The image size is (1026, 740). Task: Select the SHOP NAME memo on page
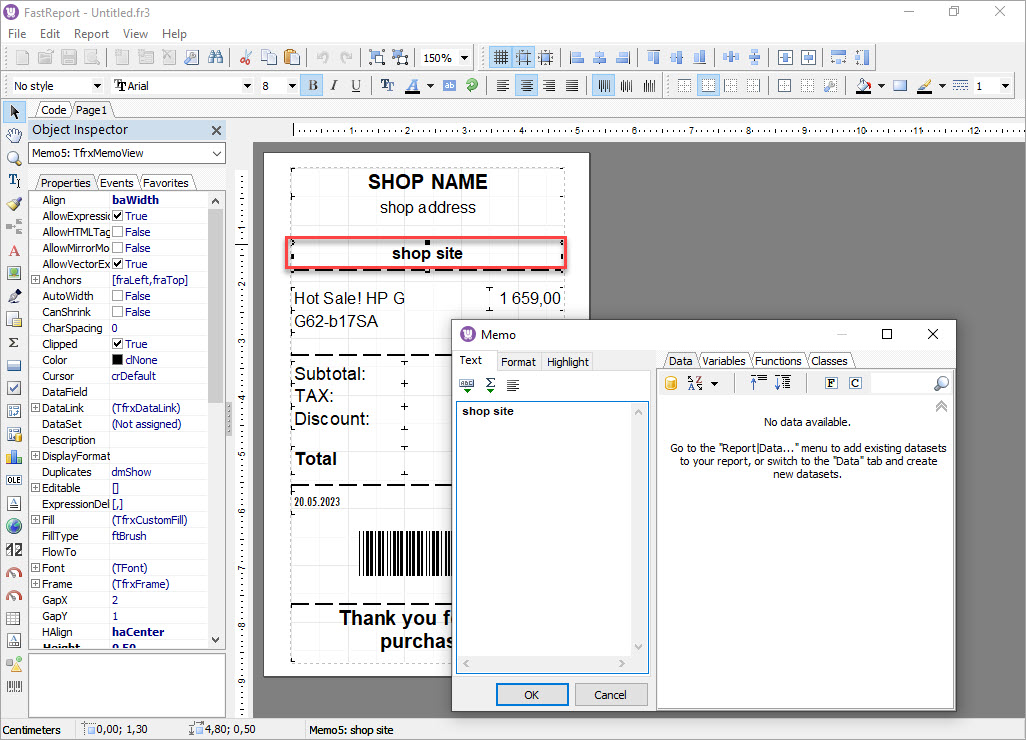[427, 182]
